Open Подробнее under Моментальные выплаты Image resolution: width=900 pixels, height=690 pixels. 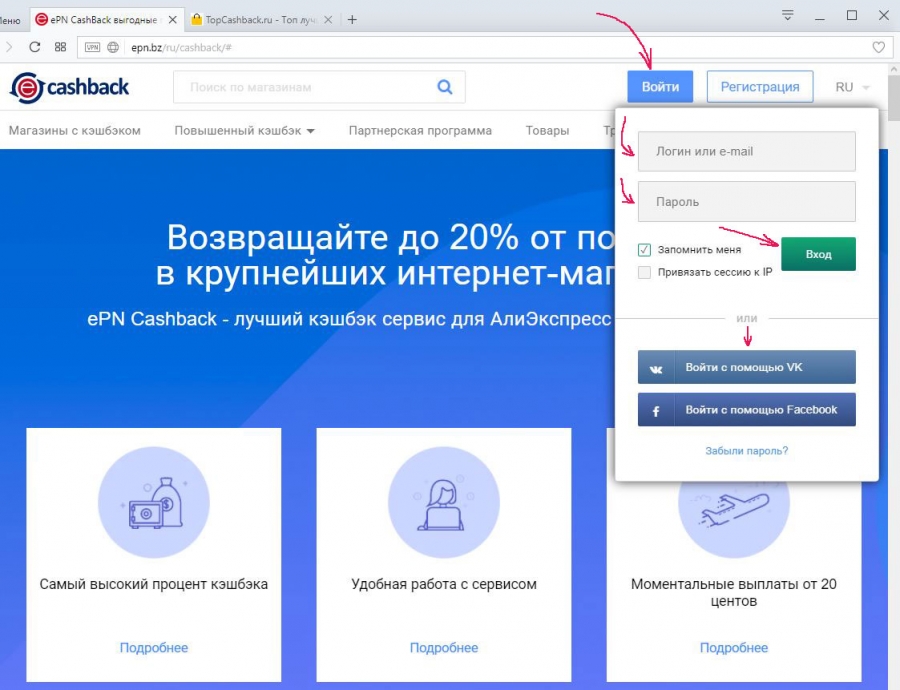coord(734,648)
